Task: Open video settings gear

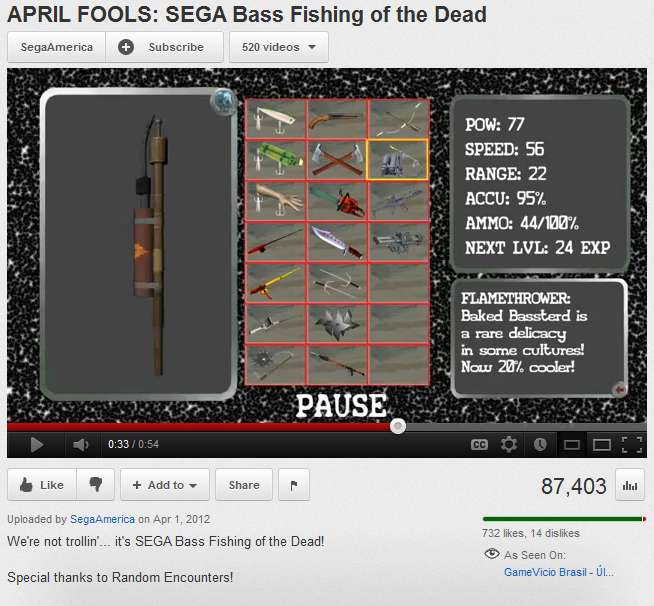Action: pos(509,445)
